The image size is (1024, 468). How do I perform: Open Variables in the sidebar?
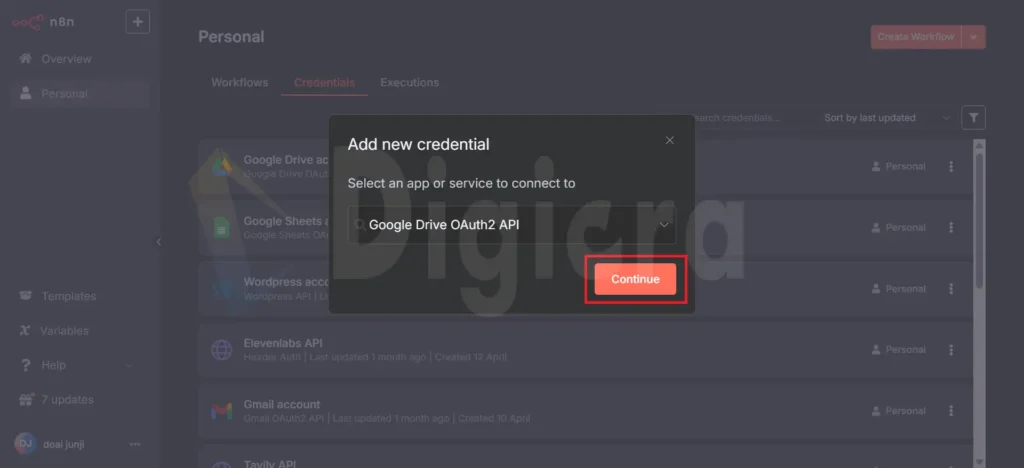[80, 331]
